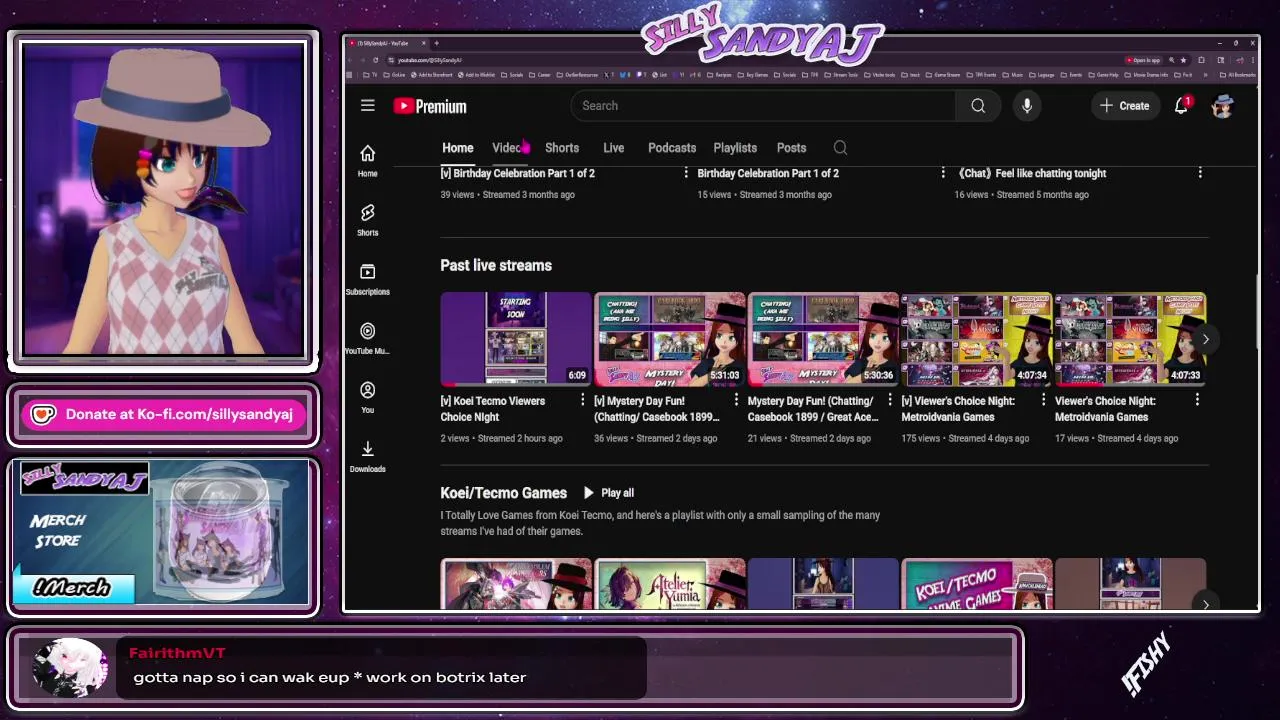Image resolution: width=1280 pixels, height=720 pixels.
Task: Open the Past live streams section
Action: coord(496,265)
